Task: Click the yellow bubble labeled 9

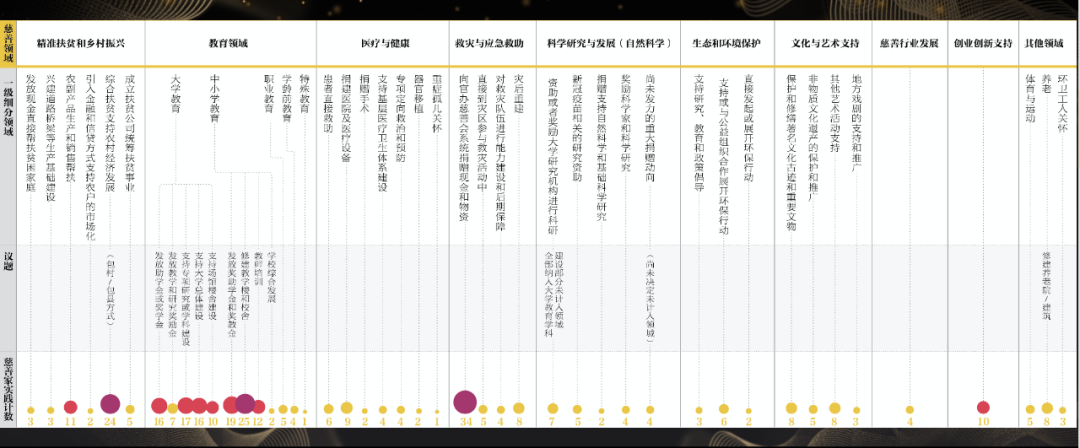Action: [x=346, y=407]
